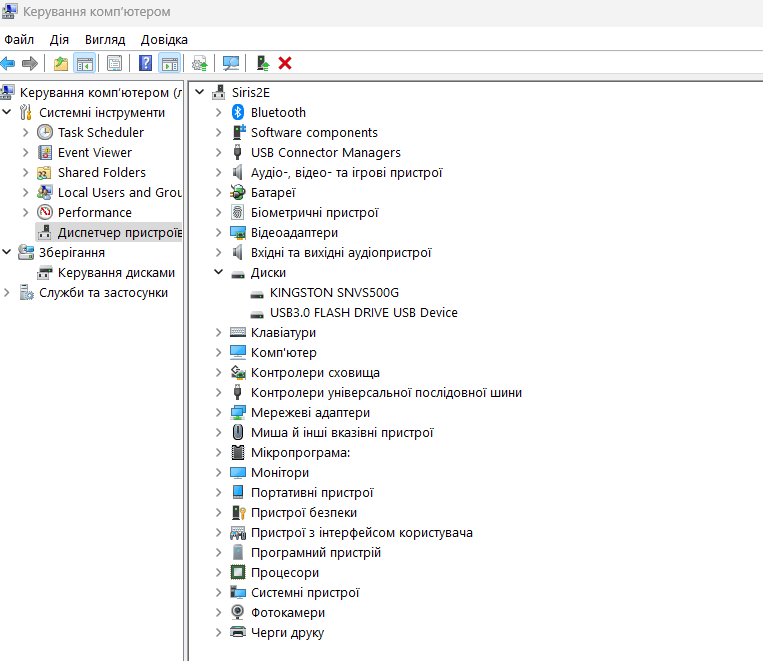
Task: Click the Task Scheduler clock icon
Action: [x=45, y=132]
